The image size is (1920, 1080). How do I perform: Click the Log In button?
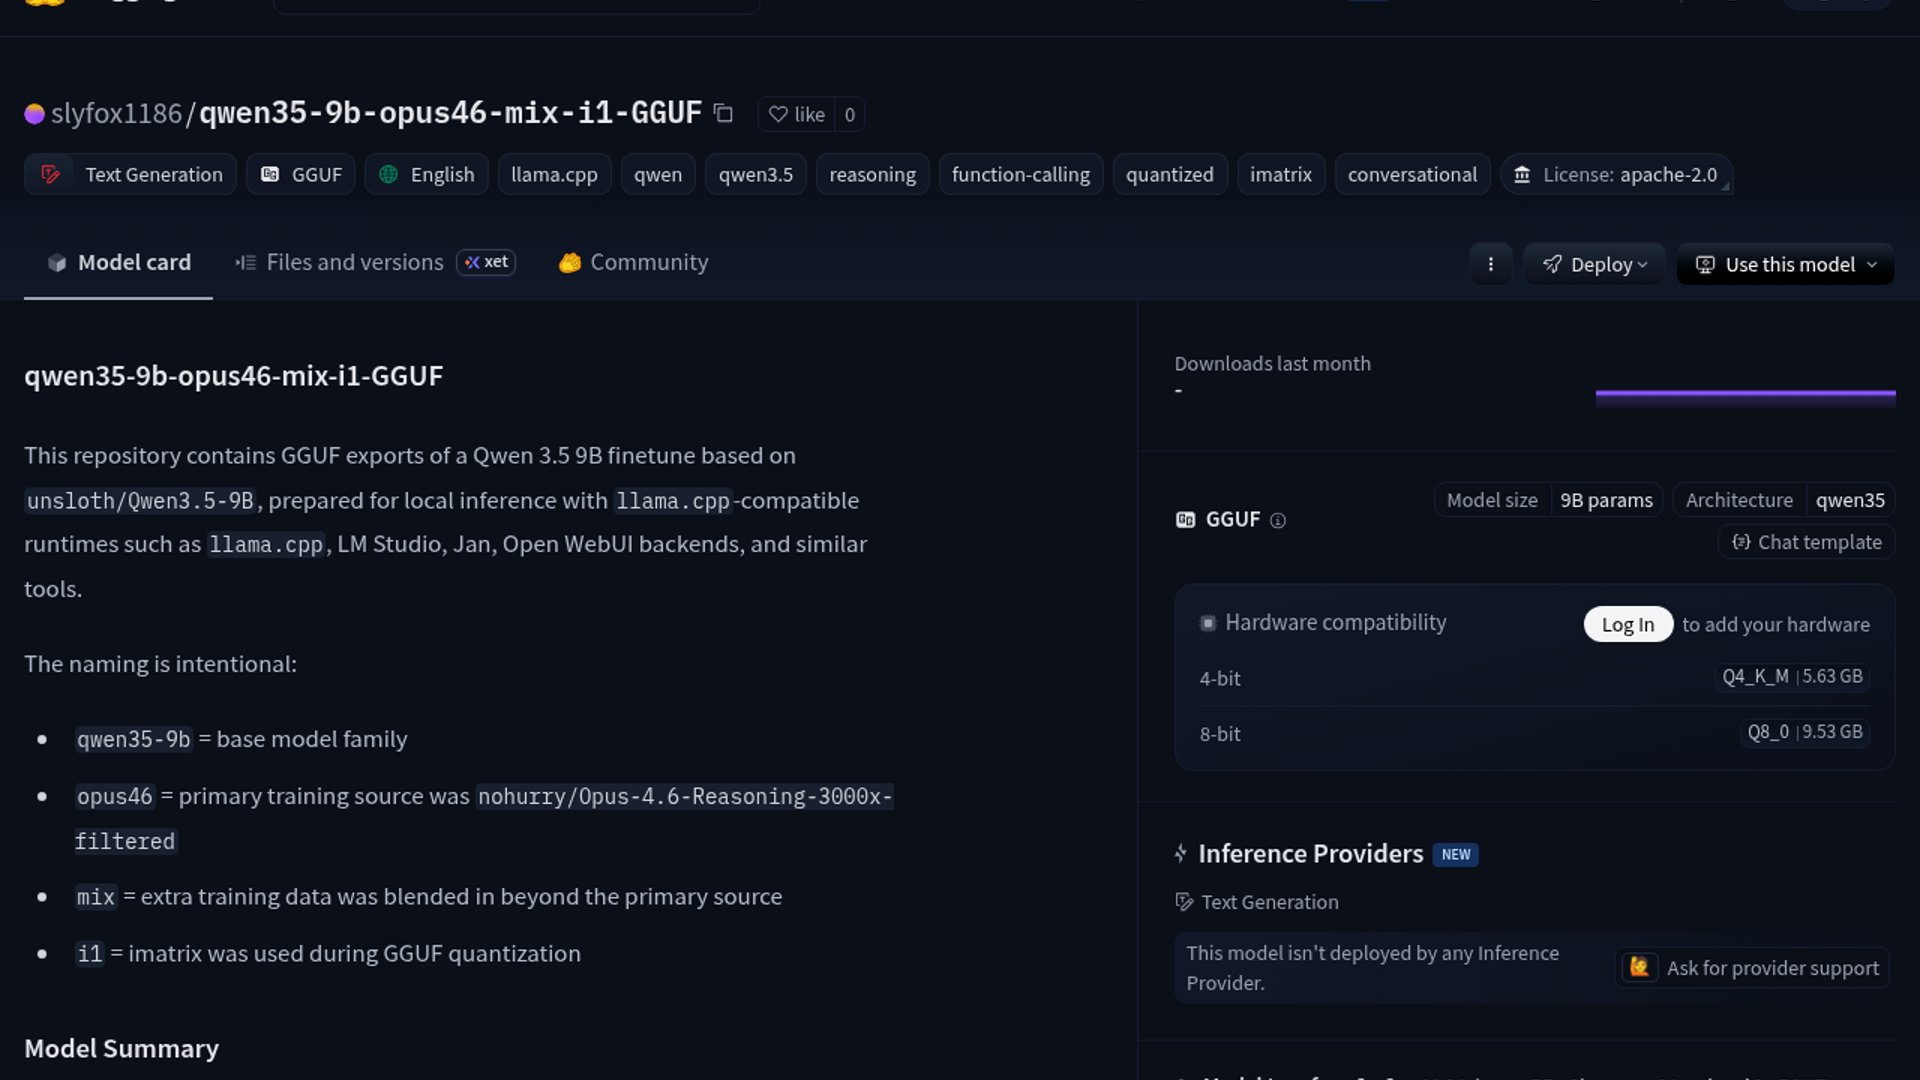tap(1627, 624)
